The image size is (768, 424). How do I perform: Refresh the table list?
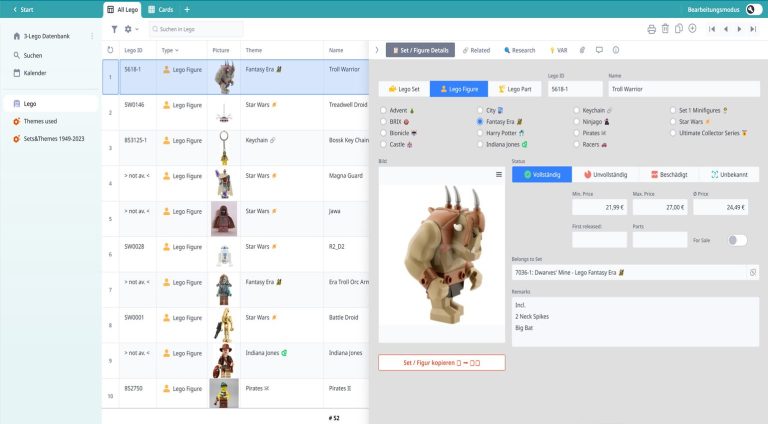(x=110, y=50)
